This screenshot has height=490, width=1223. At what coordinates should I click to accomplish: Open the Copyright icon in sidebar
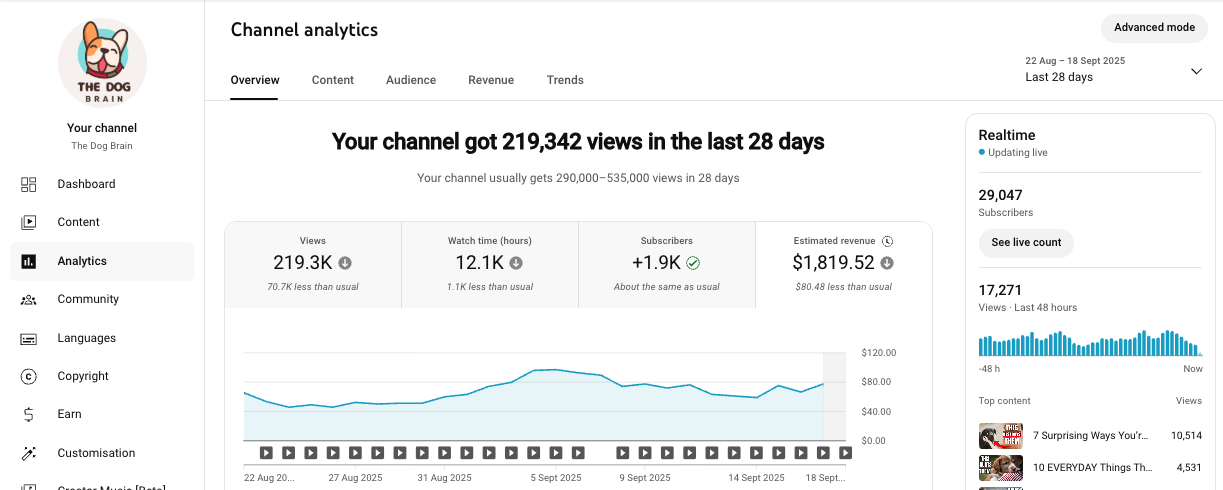[x=29, y=376]
